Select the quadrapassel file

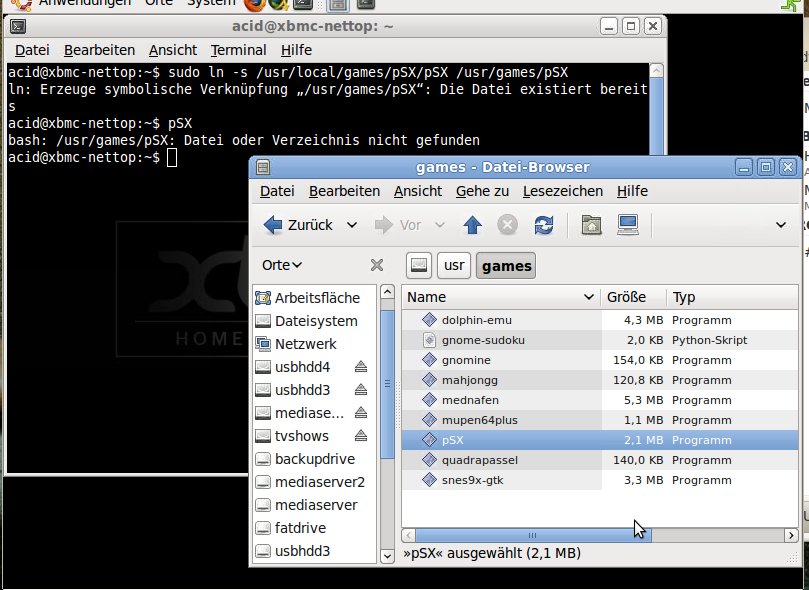tap(600, 460)
